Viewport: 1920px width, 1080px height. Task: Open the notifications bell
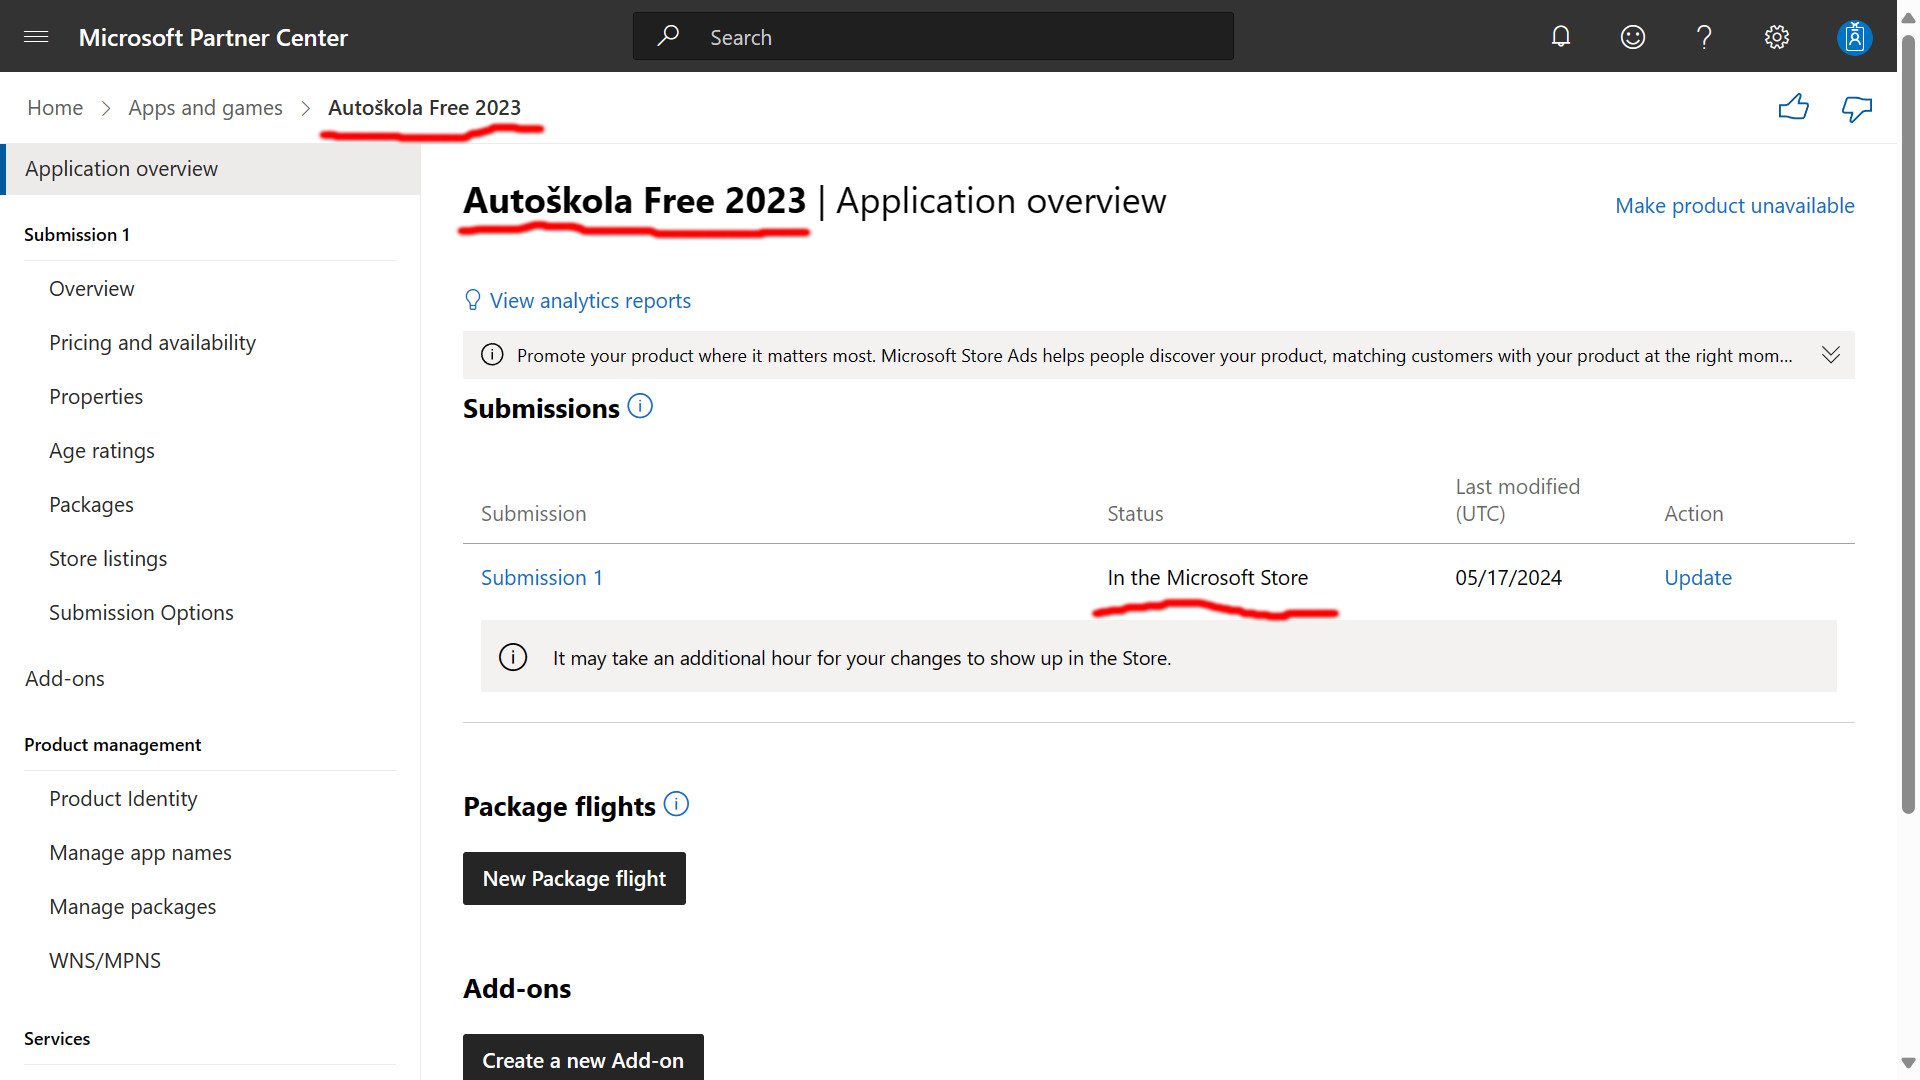click(x=1561, y=37)
